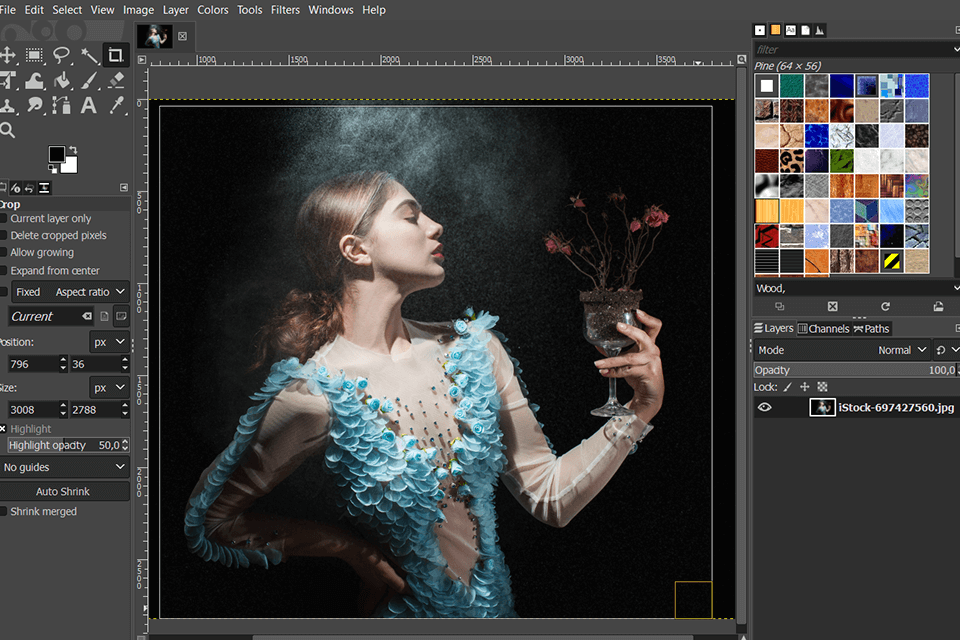The height and width of the screenshot is (640, 960).
Task: Open the Patterns dock tab
Action: pos(776,30)
